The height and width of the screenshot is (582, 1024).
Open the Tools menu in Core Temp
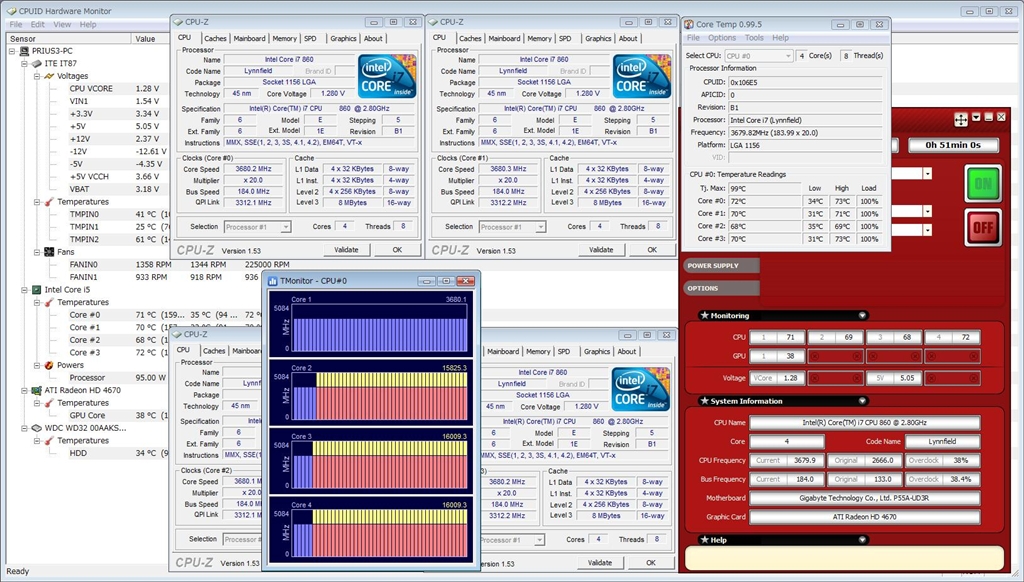click(x=752, y=38)
